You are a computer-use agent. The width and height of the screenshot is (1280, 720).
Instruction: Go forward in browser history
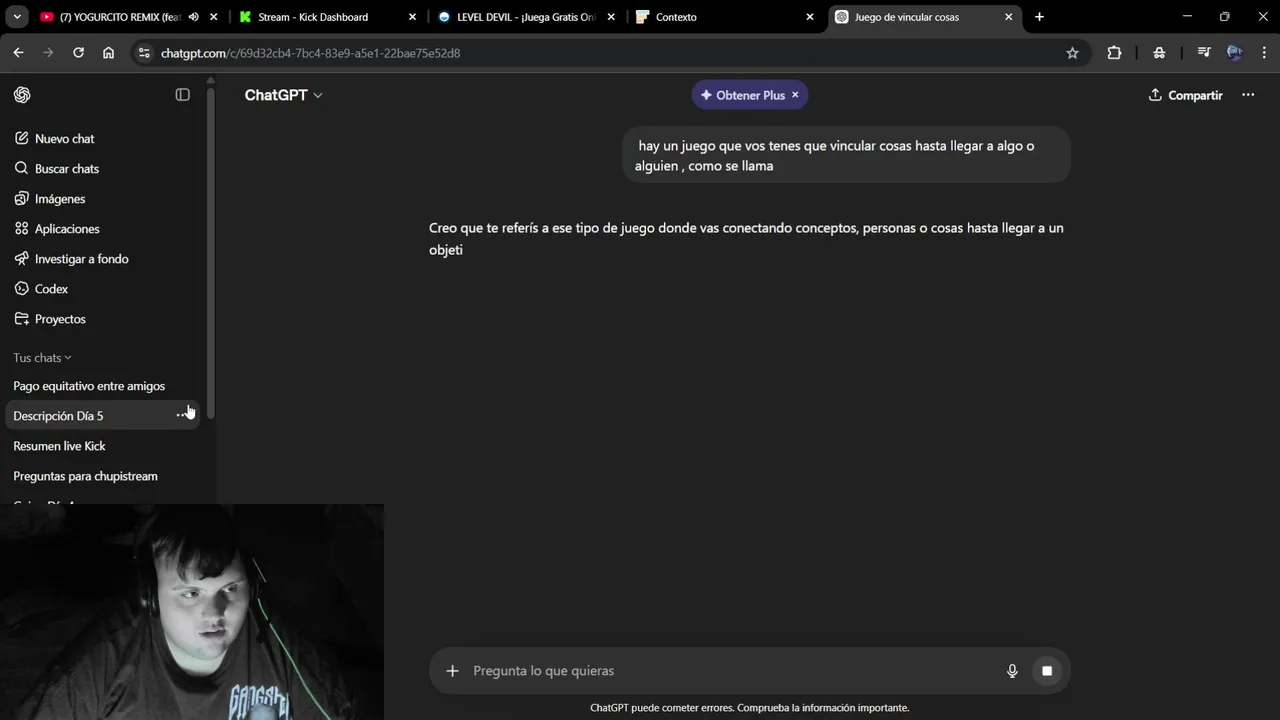[48, 53]
